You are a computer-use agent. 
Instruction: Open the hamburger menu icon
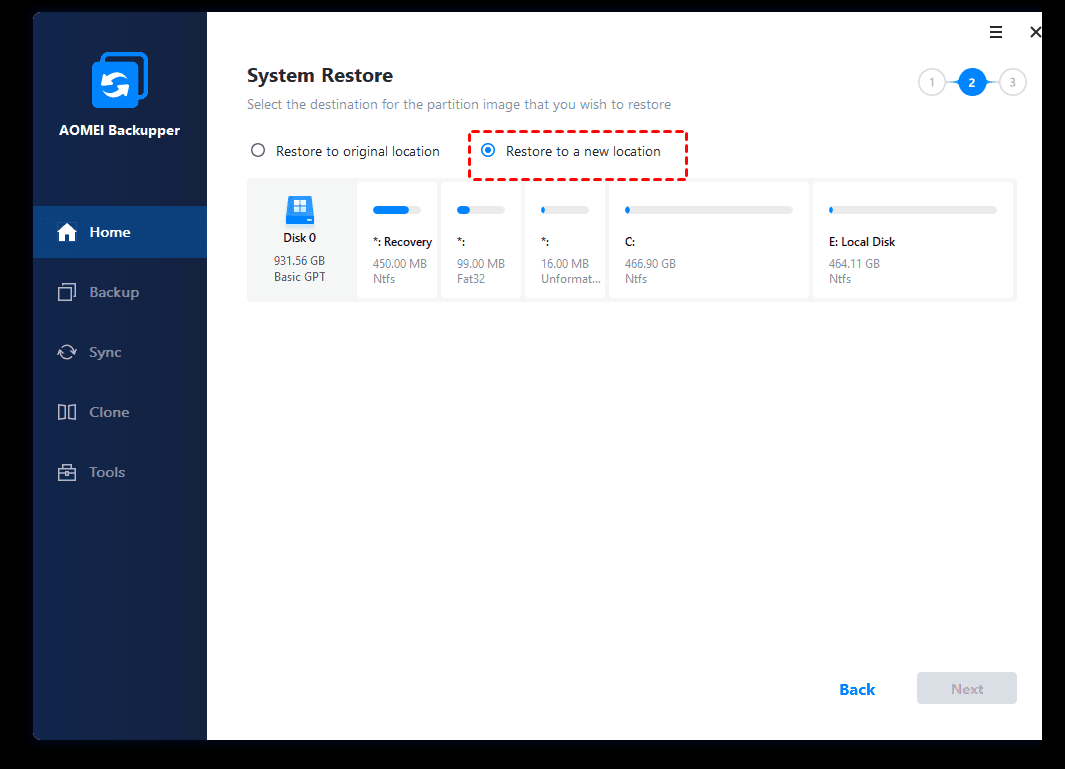(x=996, y=32)
